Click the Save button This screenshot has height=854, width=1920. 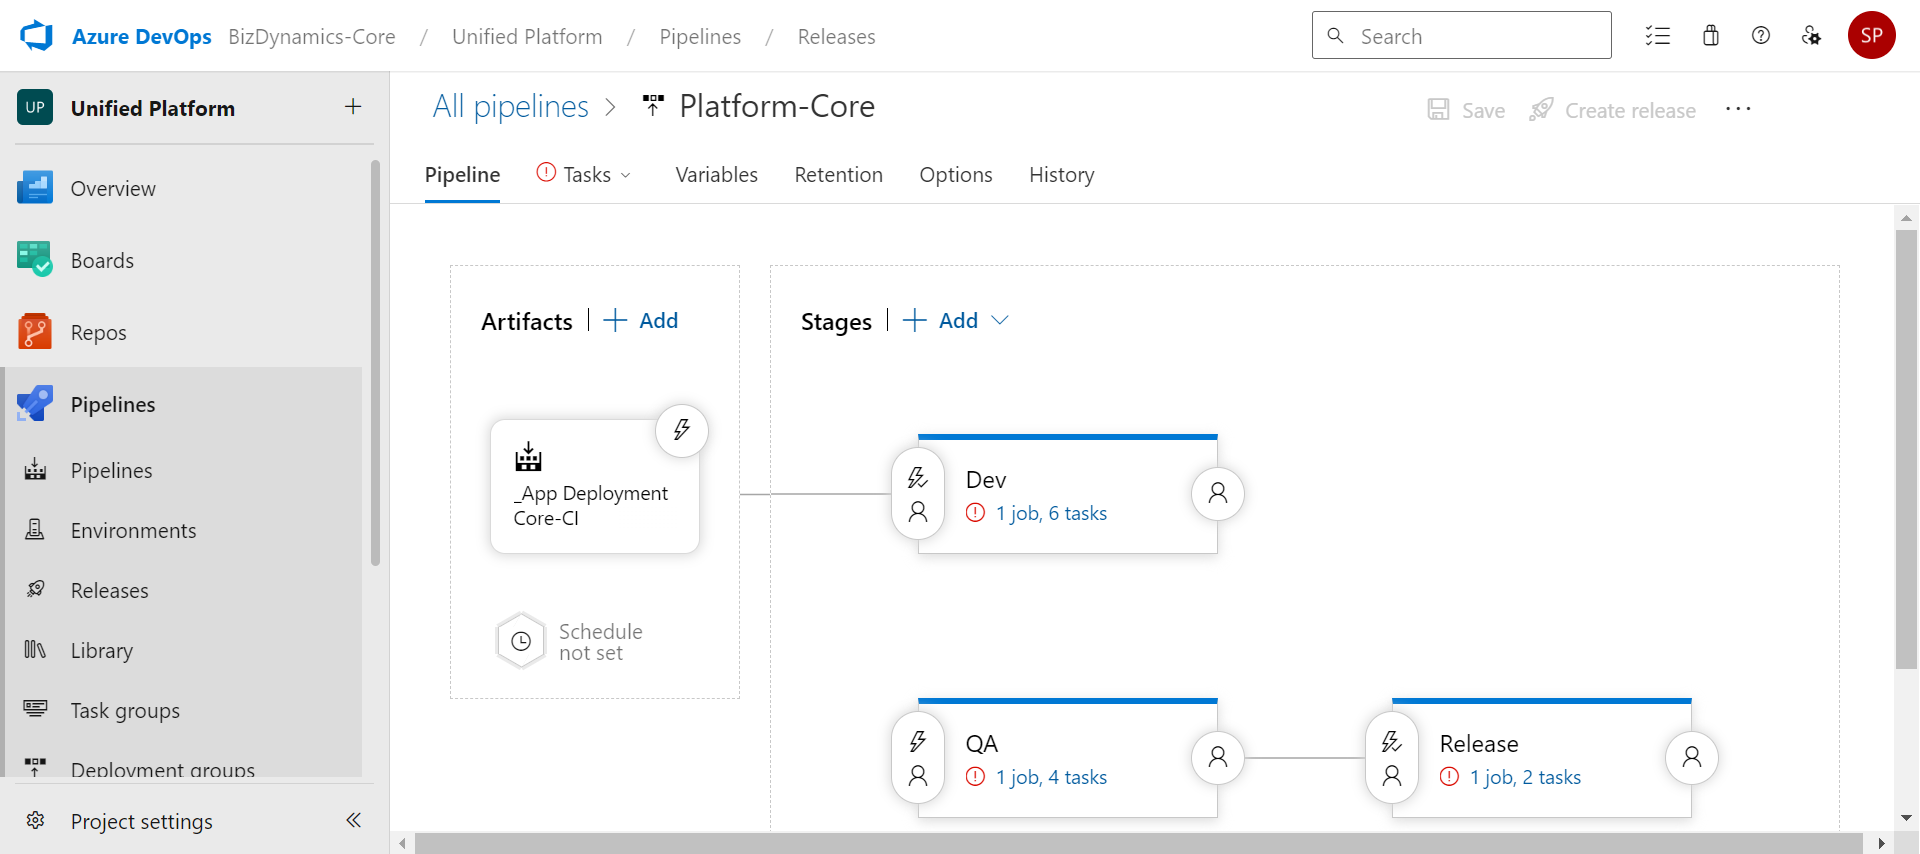coord(1466,110)
